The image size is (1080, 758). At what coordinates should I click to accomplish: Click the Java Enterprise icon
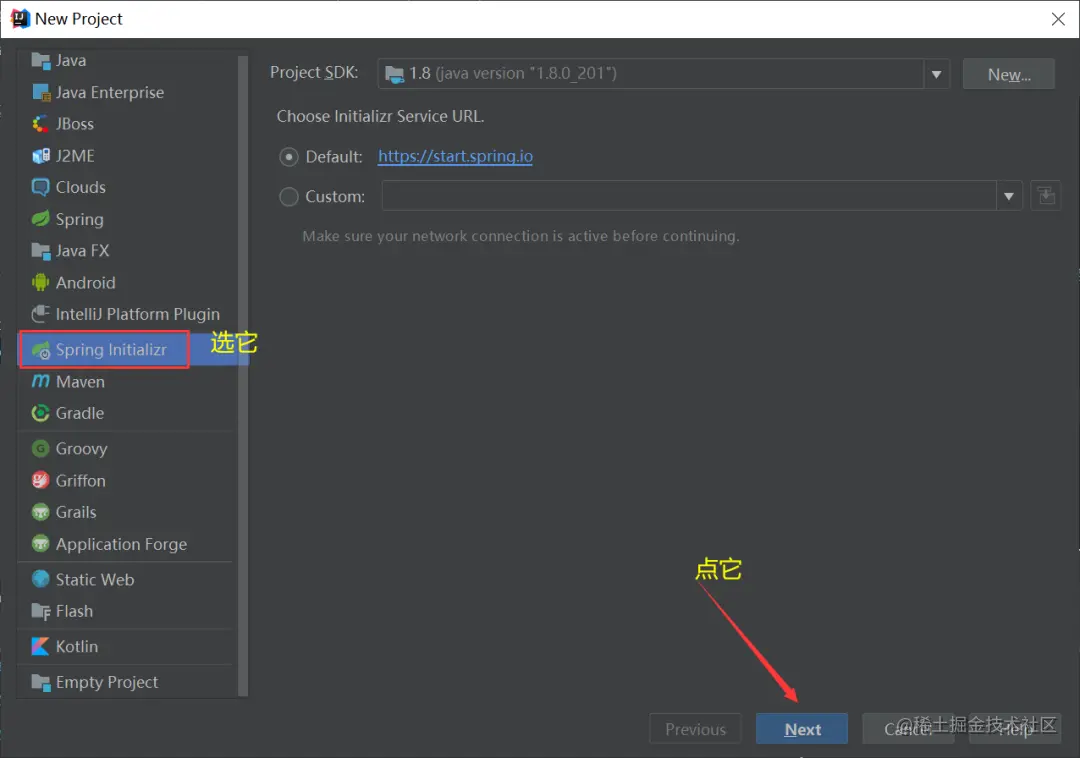click(x=41, y=92)
